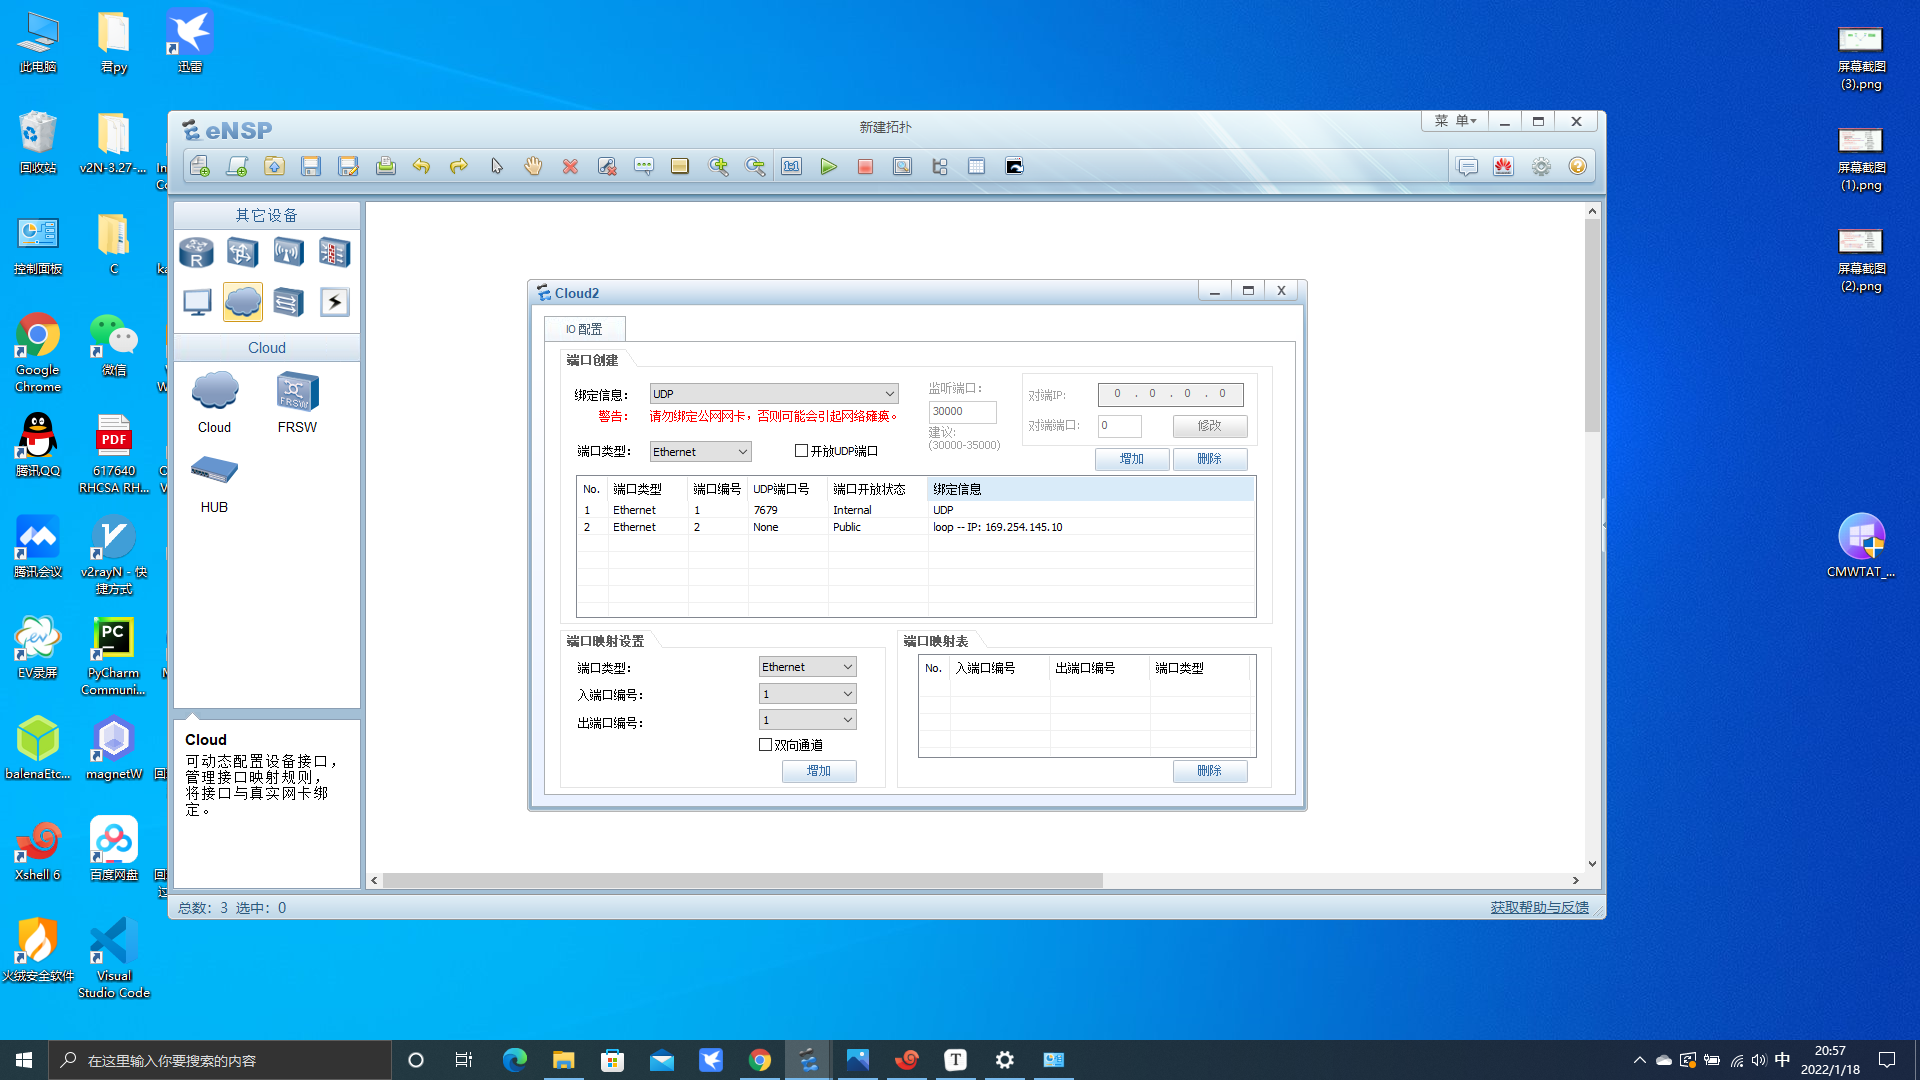Select the arrow pointer tool
1920x1080 pixels.
[496, 167]
